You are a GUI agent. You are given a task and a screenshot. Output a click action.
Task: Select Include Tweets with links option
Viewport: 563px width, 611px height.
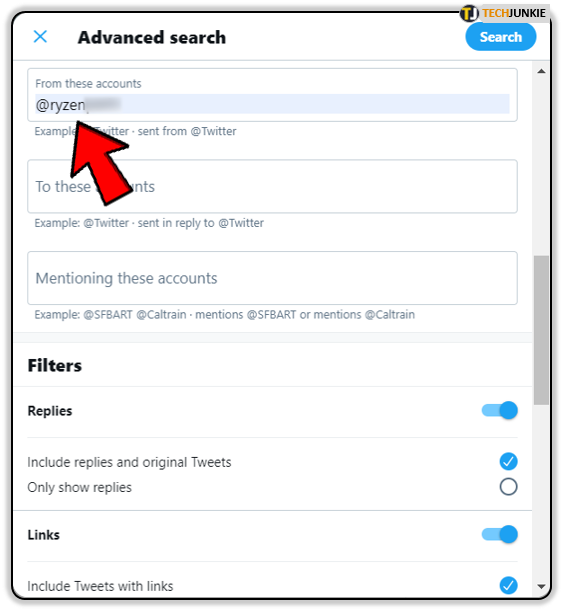(x=508, y=585)
